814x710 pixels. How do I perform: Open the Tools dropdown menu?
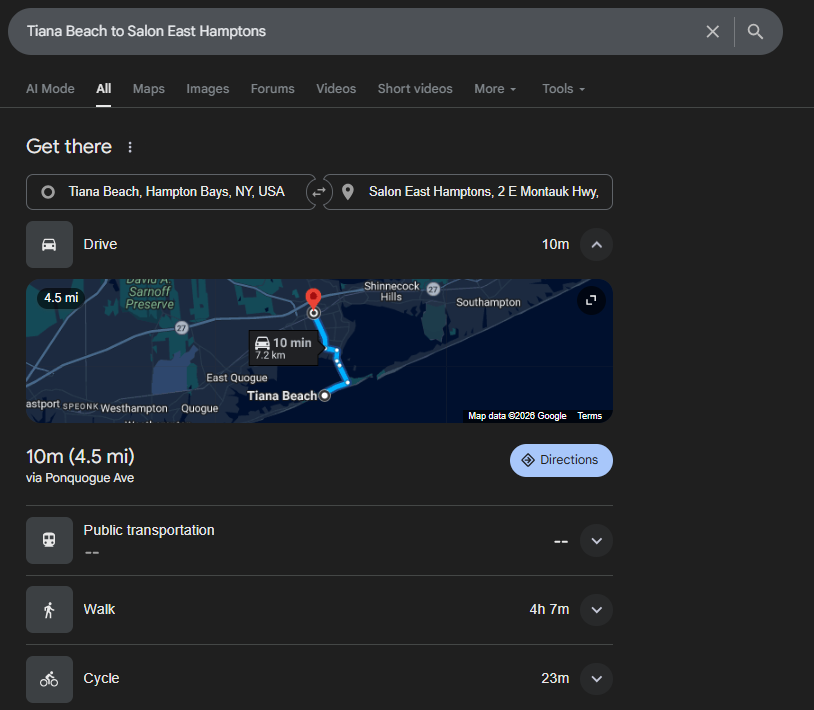[x=563, y=89]
